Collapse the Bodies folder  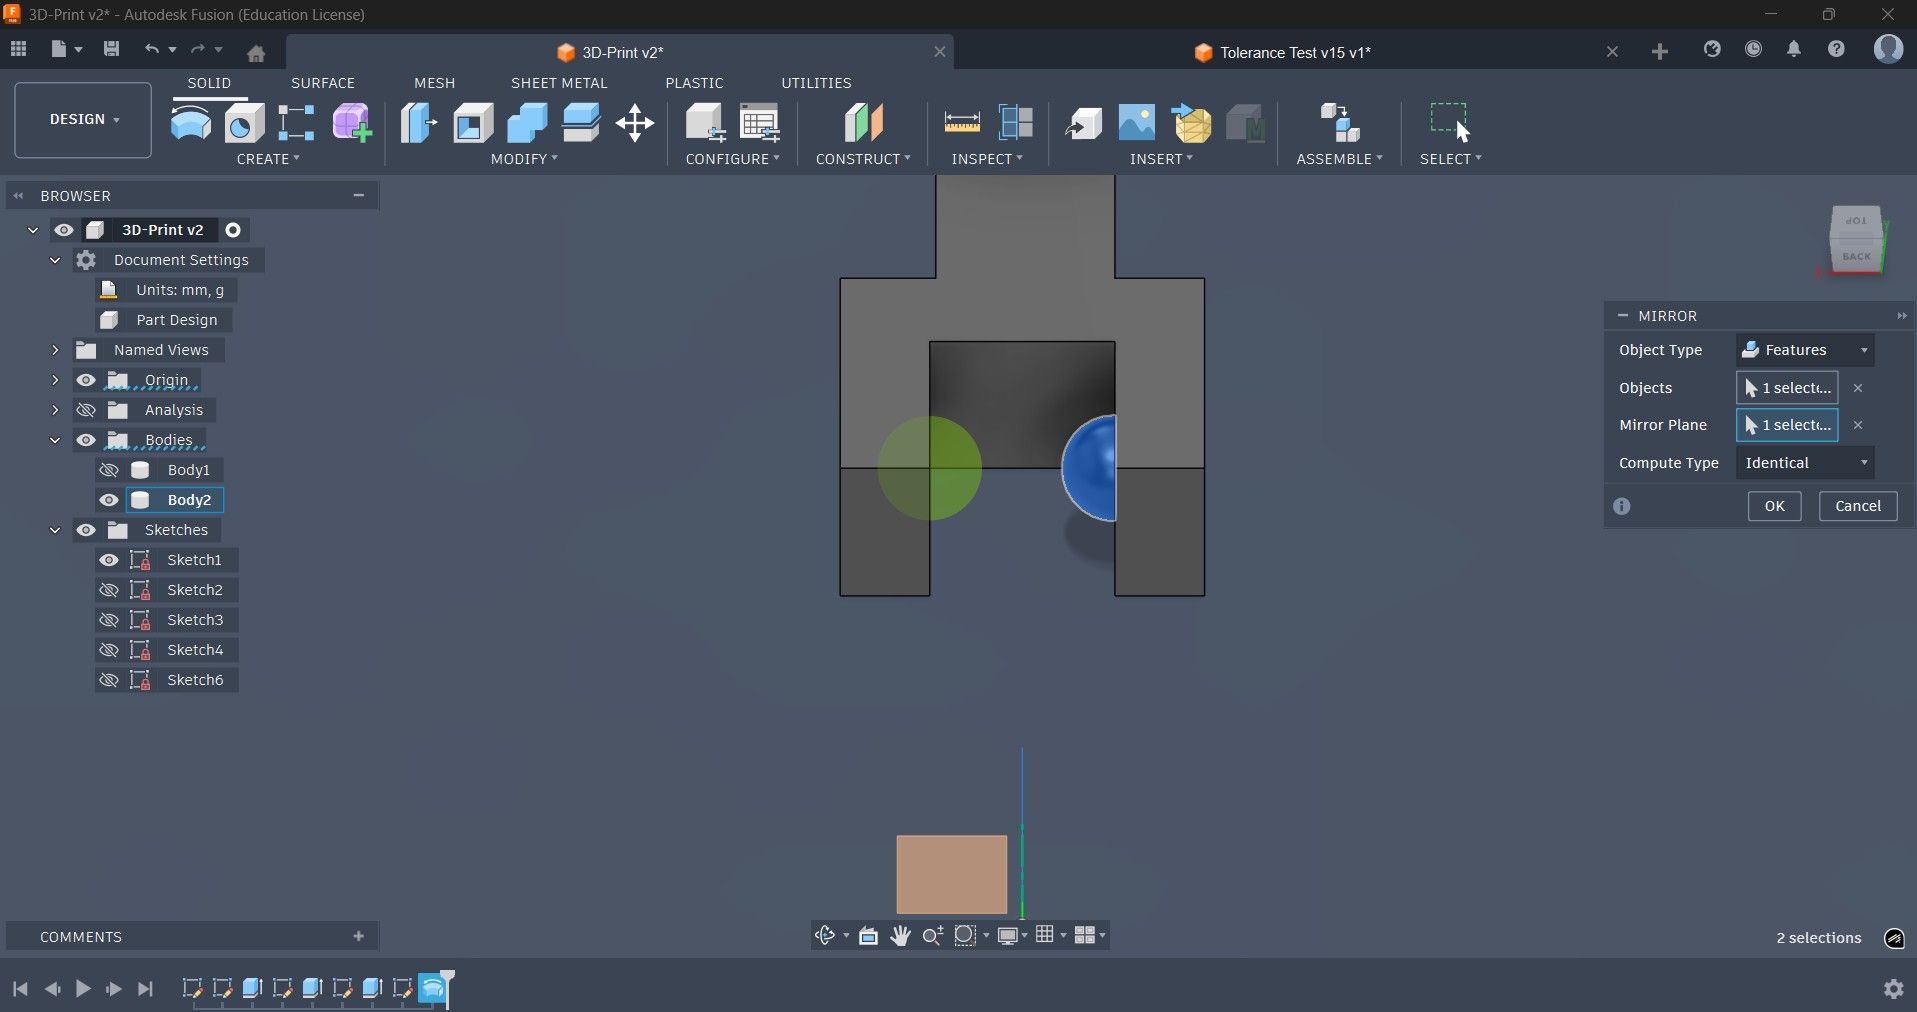[x=55, y=440]
